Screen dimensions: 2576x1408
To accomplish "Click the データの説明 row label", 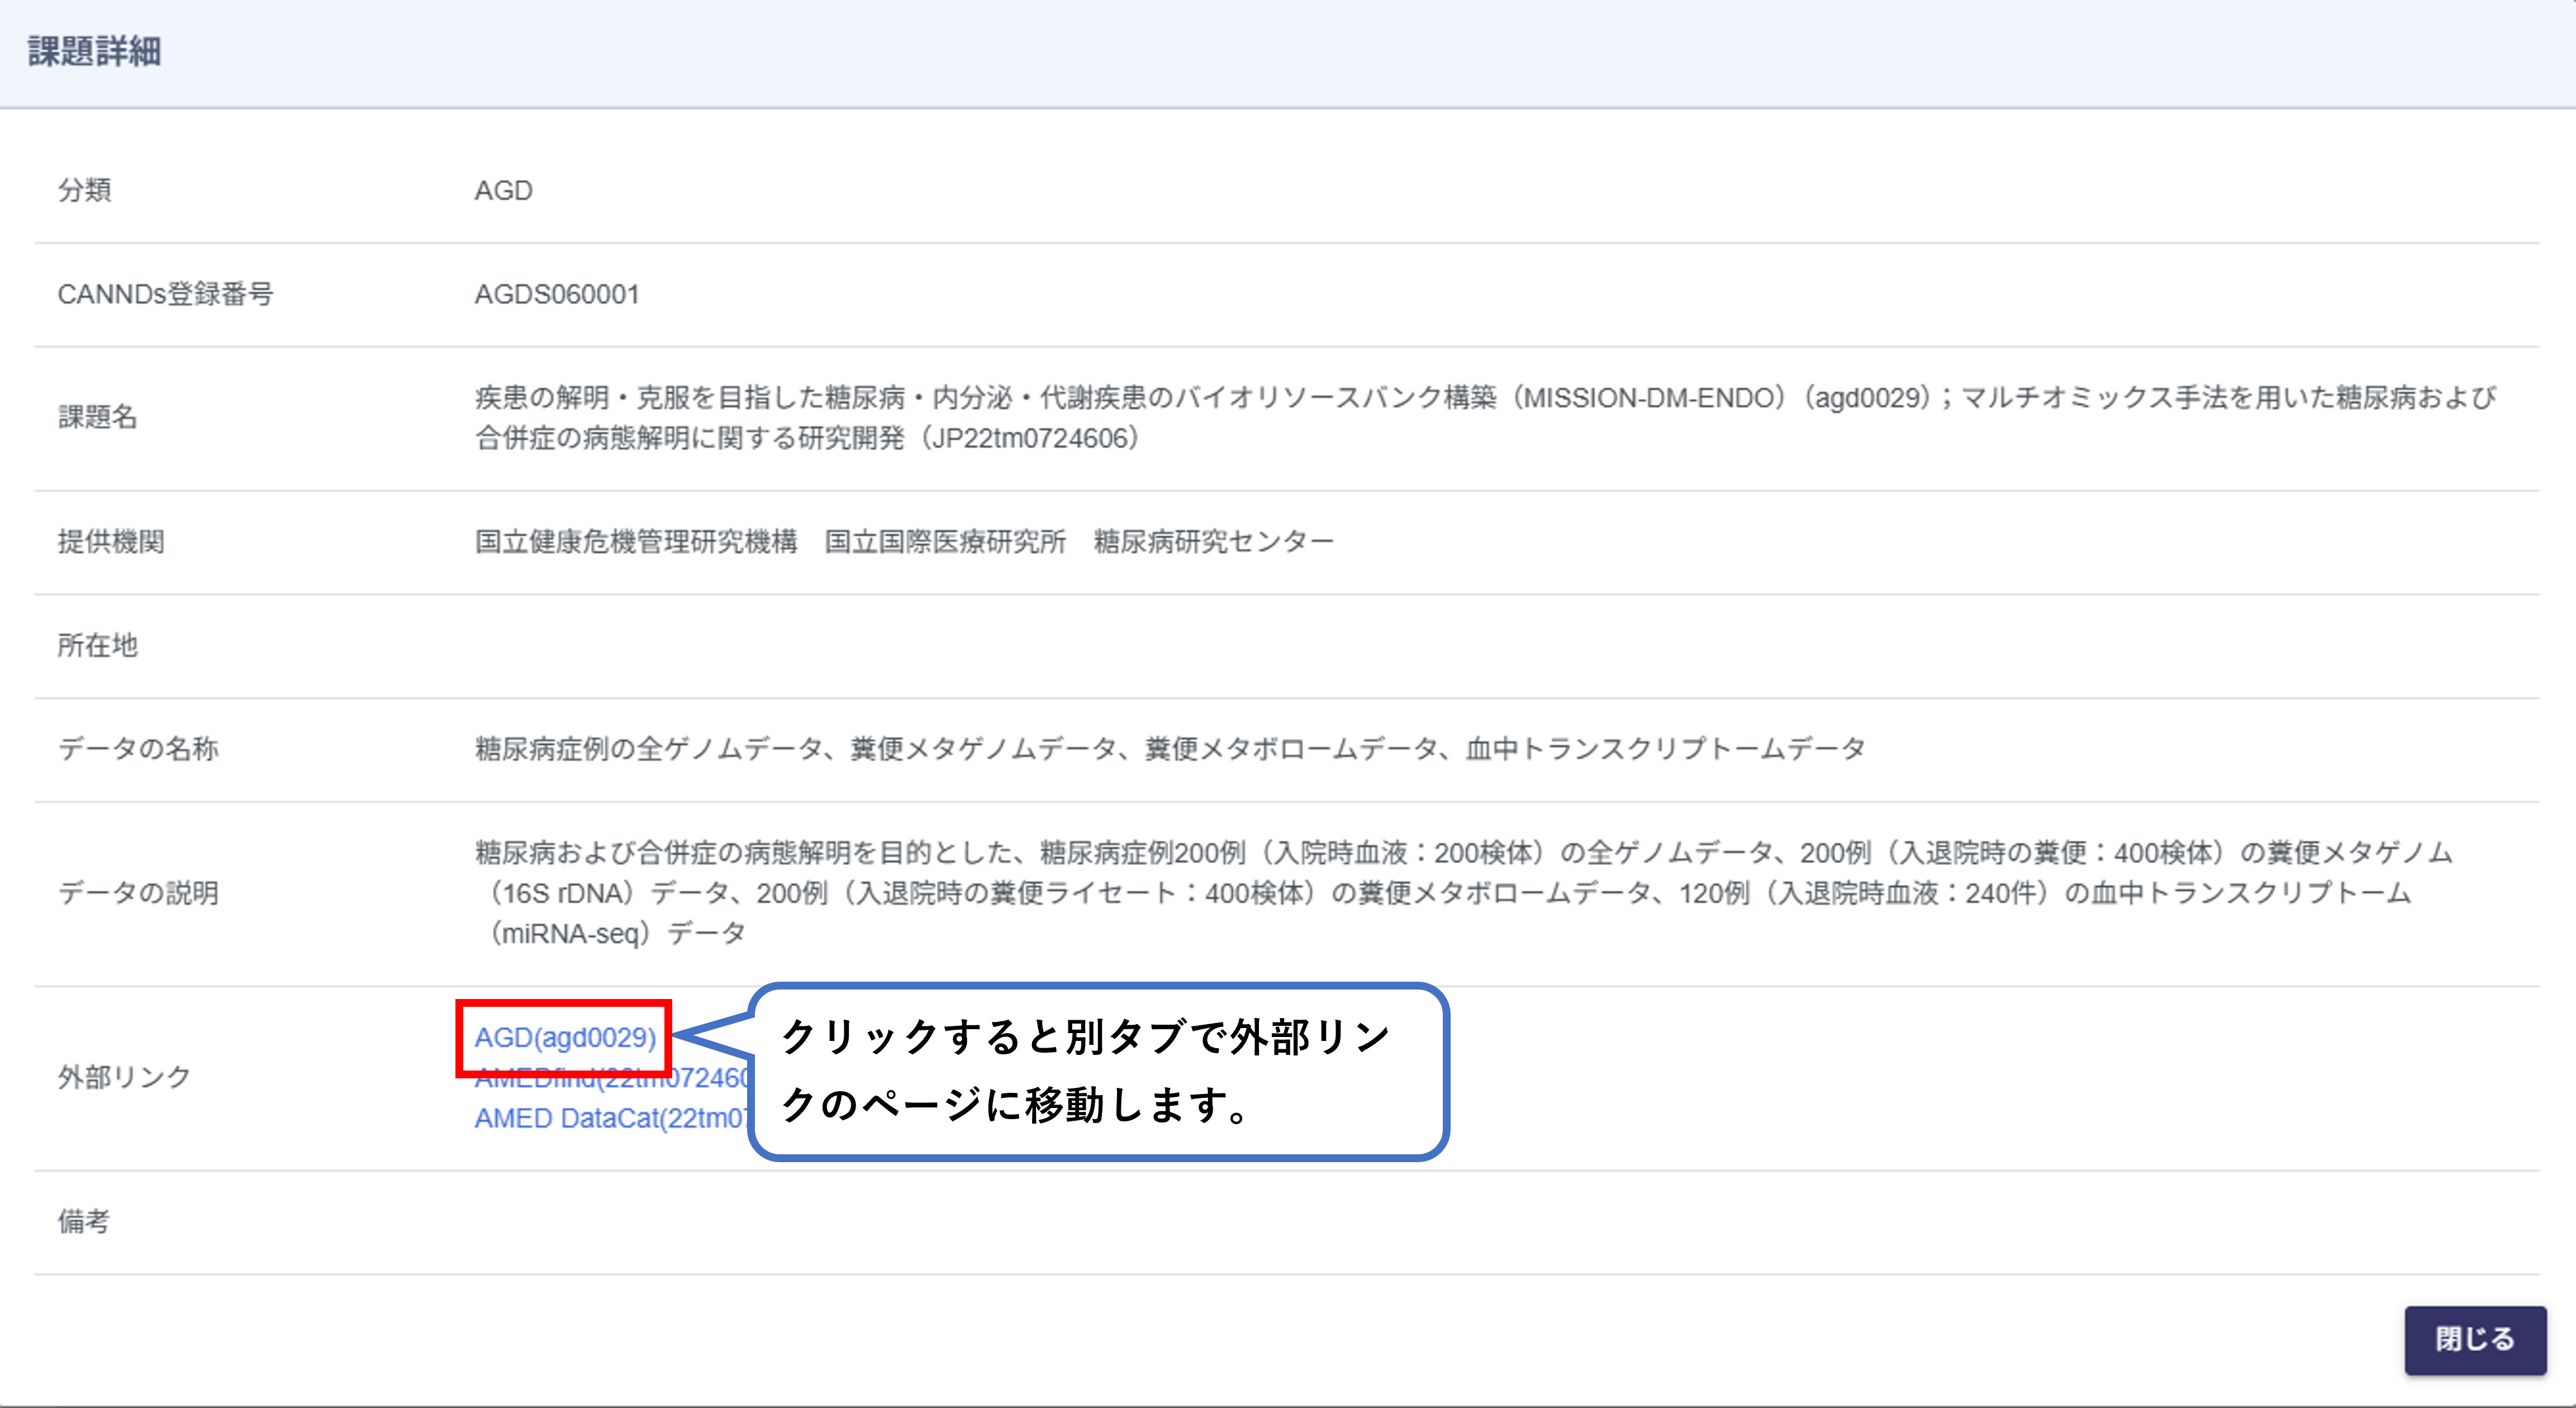I will (x=137, y=892).
